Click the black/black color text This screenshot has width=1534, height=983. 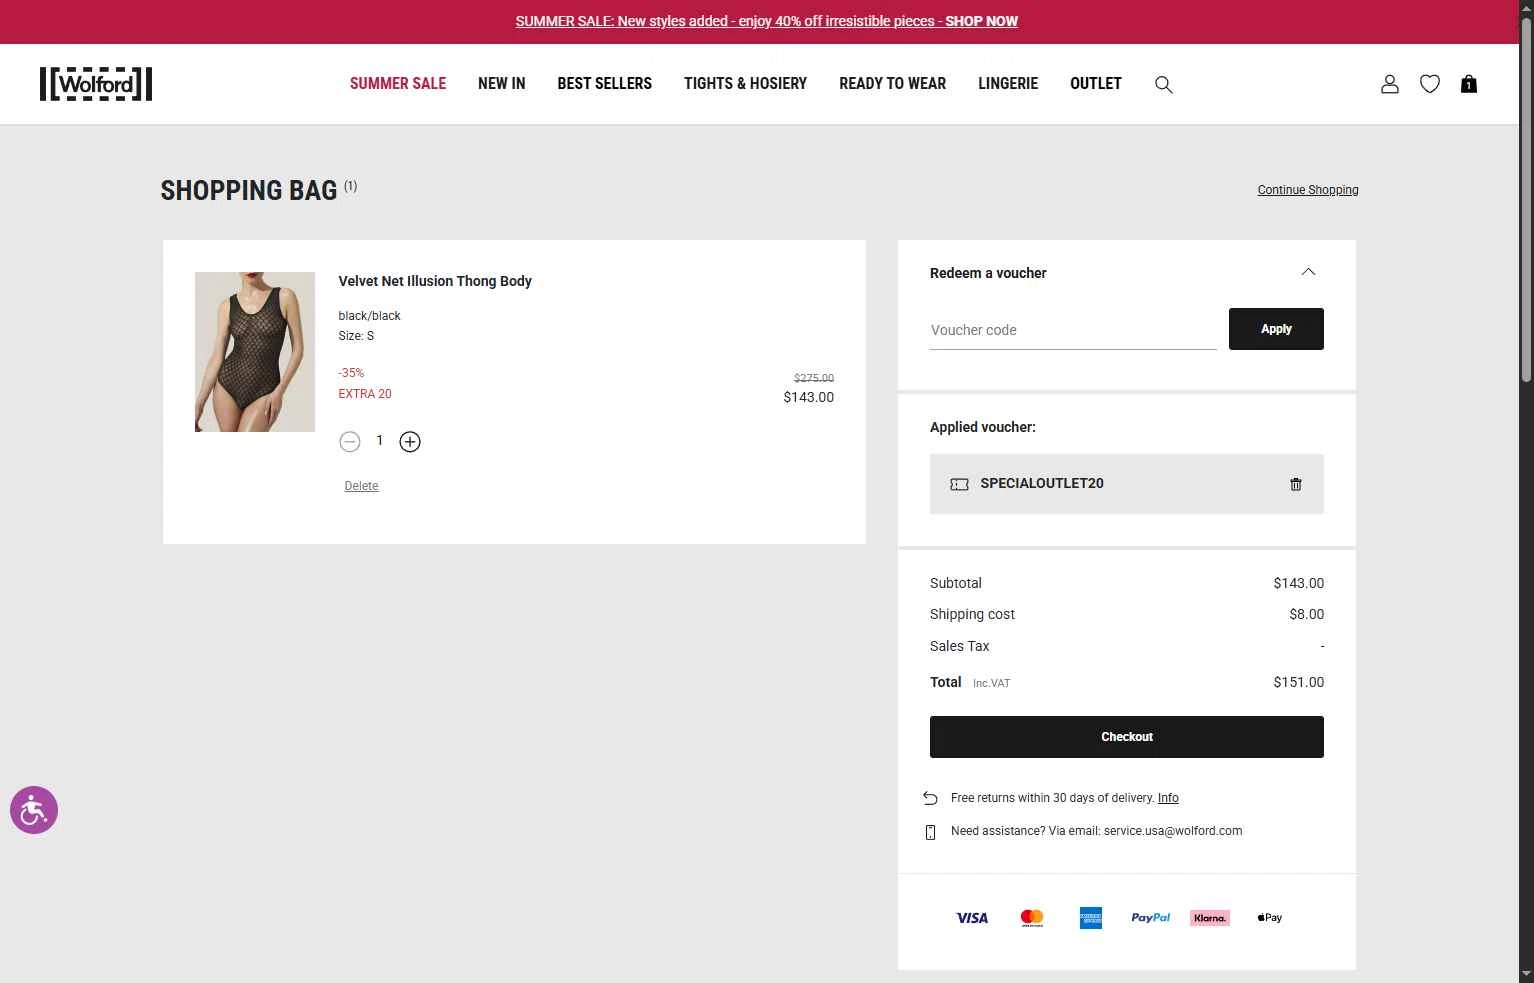tap(369, 316)
